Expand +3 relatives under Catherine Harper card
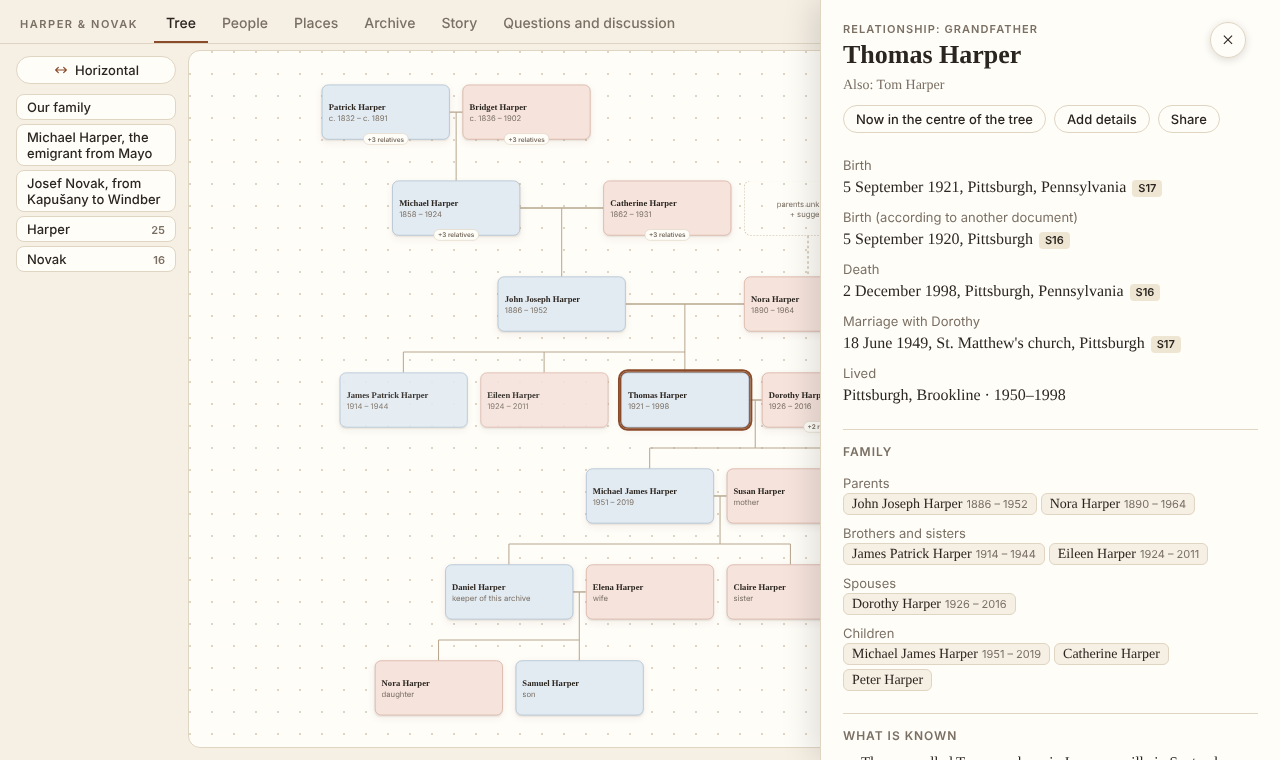Image resolution: width=1280 pixels, height=760 pixels. (667, 235)
